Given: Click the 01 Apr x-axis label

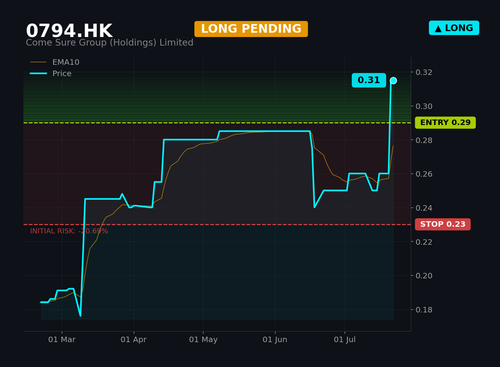Looking at the screenshot, I should pyautogui.click(x=133, y=340).
